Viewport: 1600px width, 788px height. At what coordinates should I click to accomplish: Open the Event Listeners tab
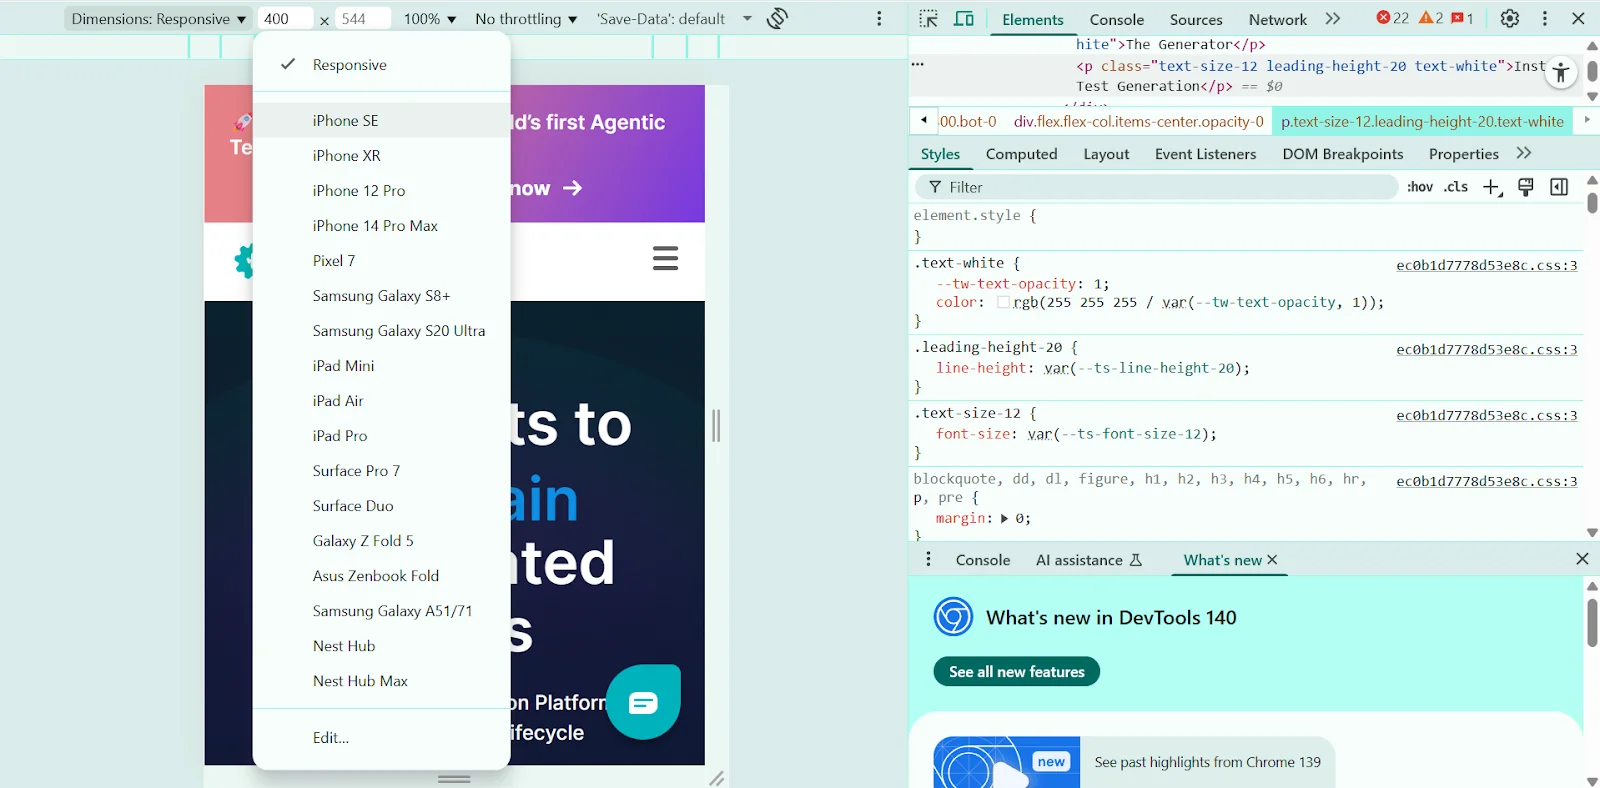1205,154
